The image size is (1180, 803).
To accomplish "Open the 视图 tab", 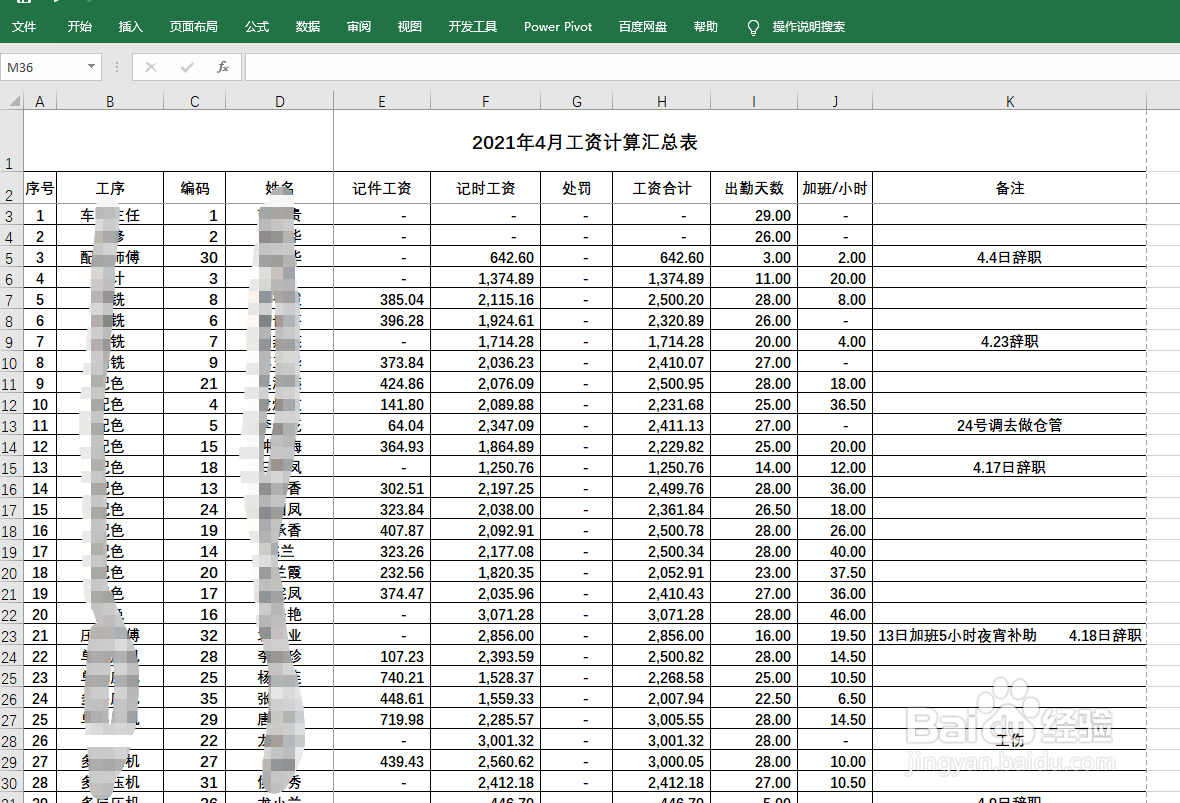I will tap(409, 26).
